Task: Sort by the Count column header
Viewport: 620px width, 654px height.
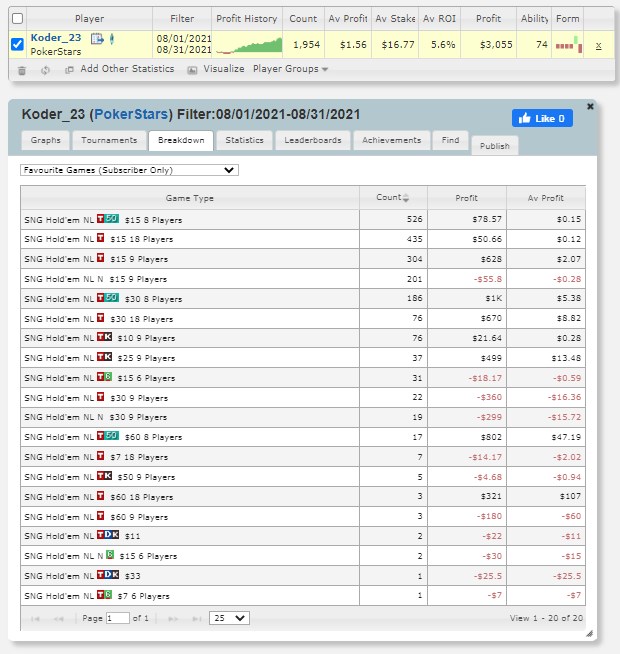Action: click(393, 198)
